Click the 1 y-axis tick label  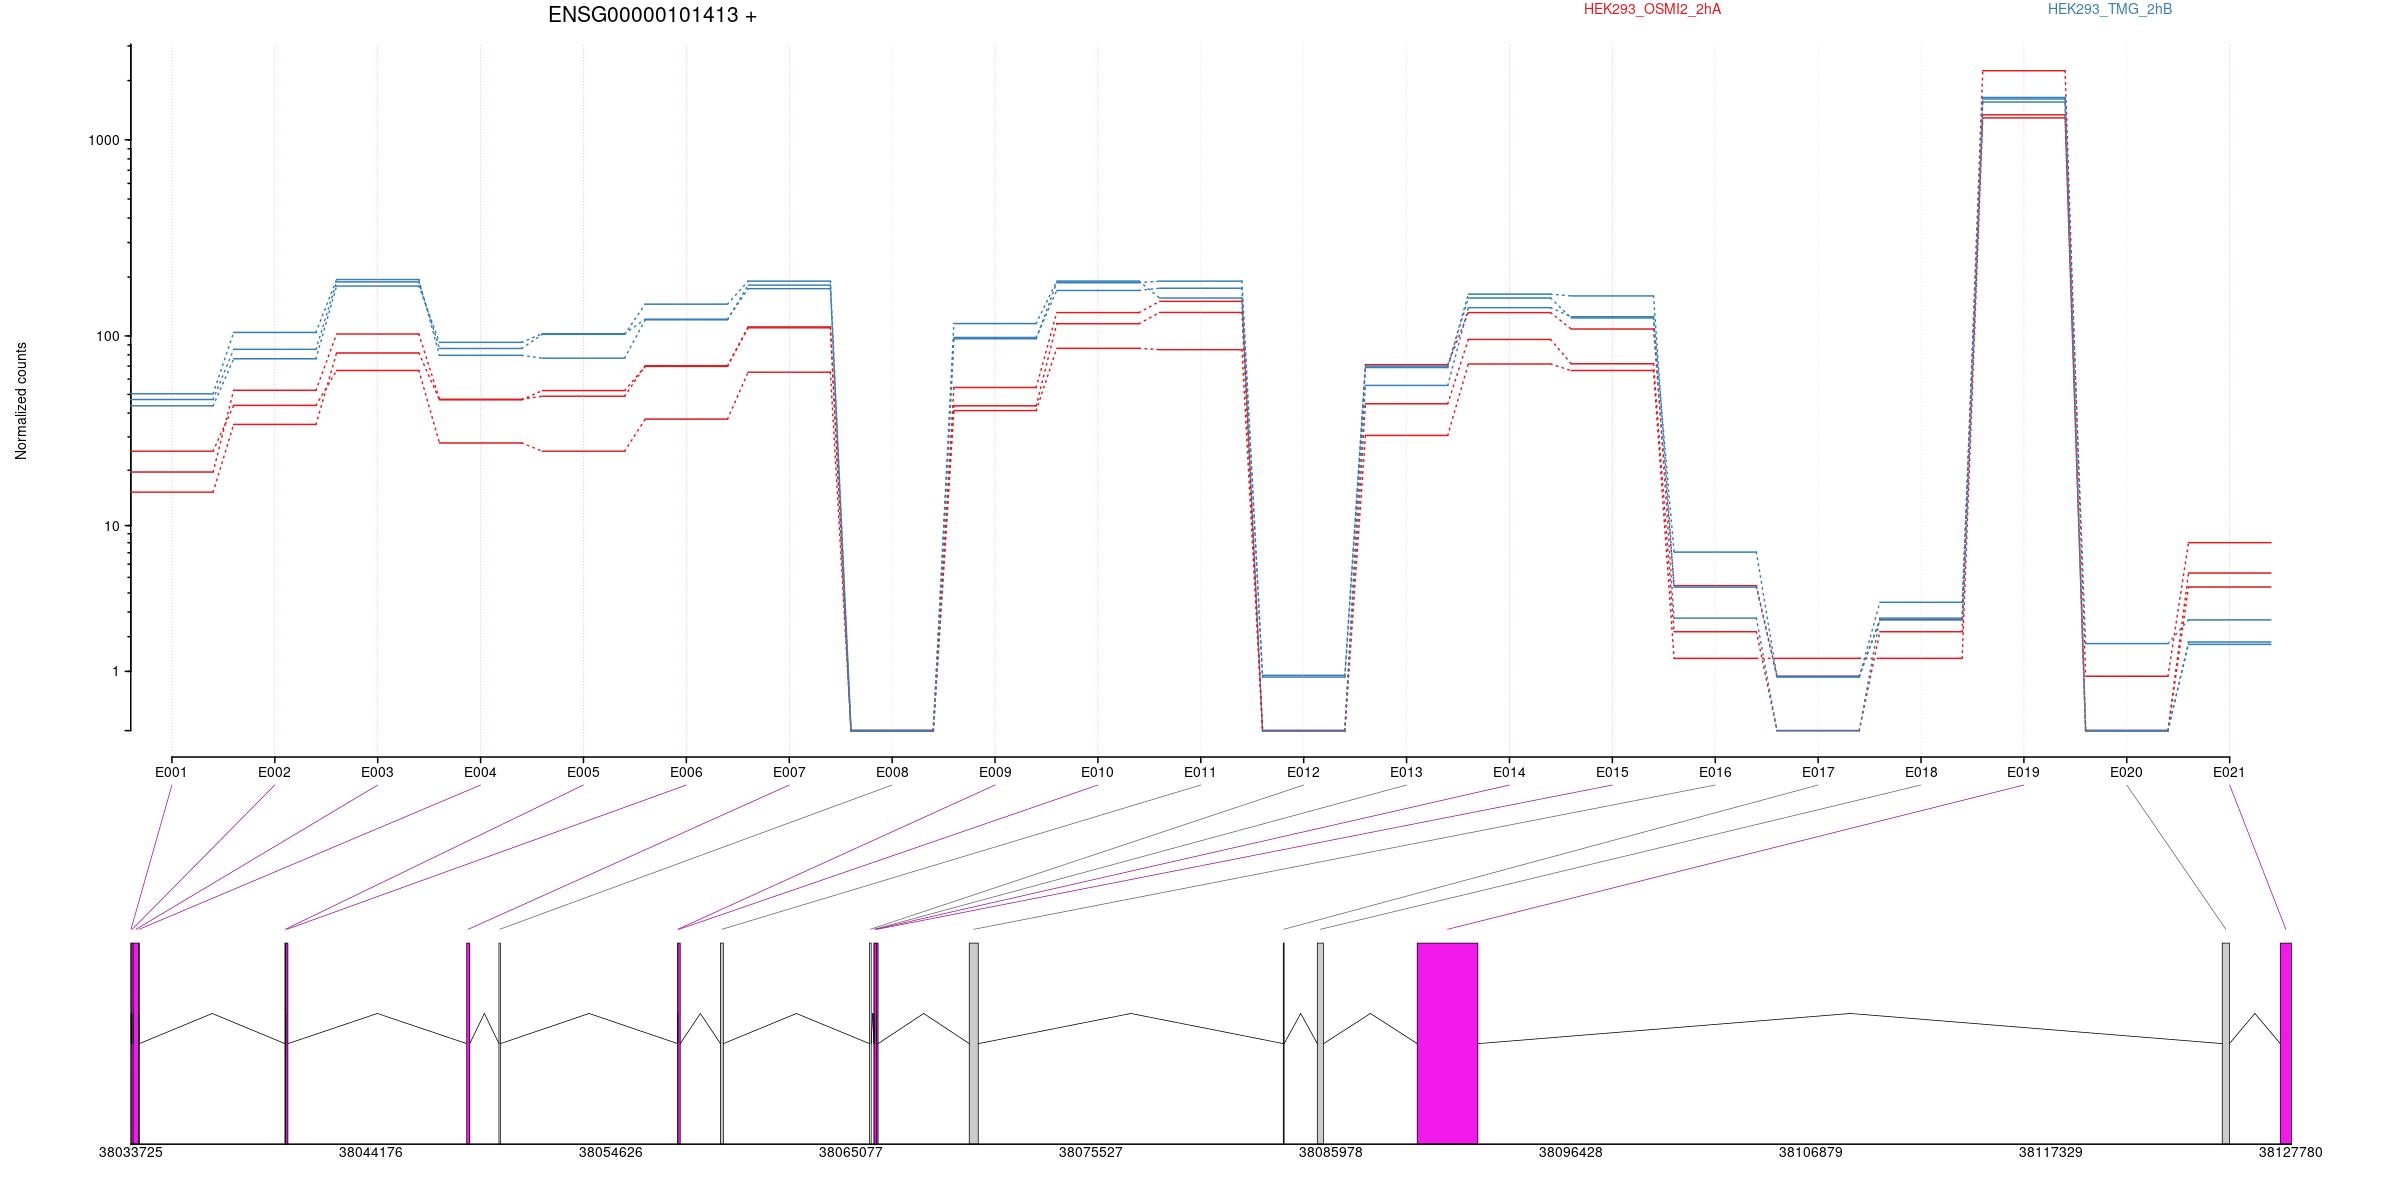click(116, 672)
